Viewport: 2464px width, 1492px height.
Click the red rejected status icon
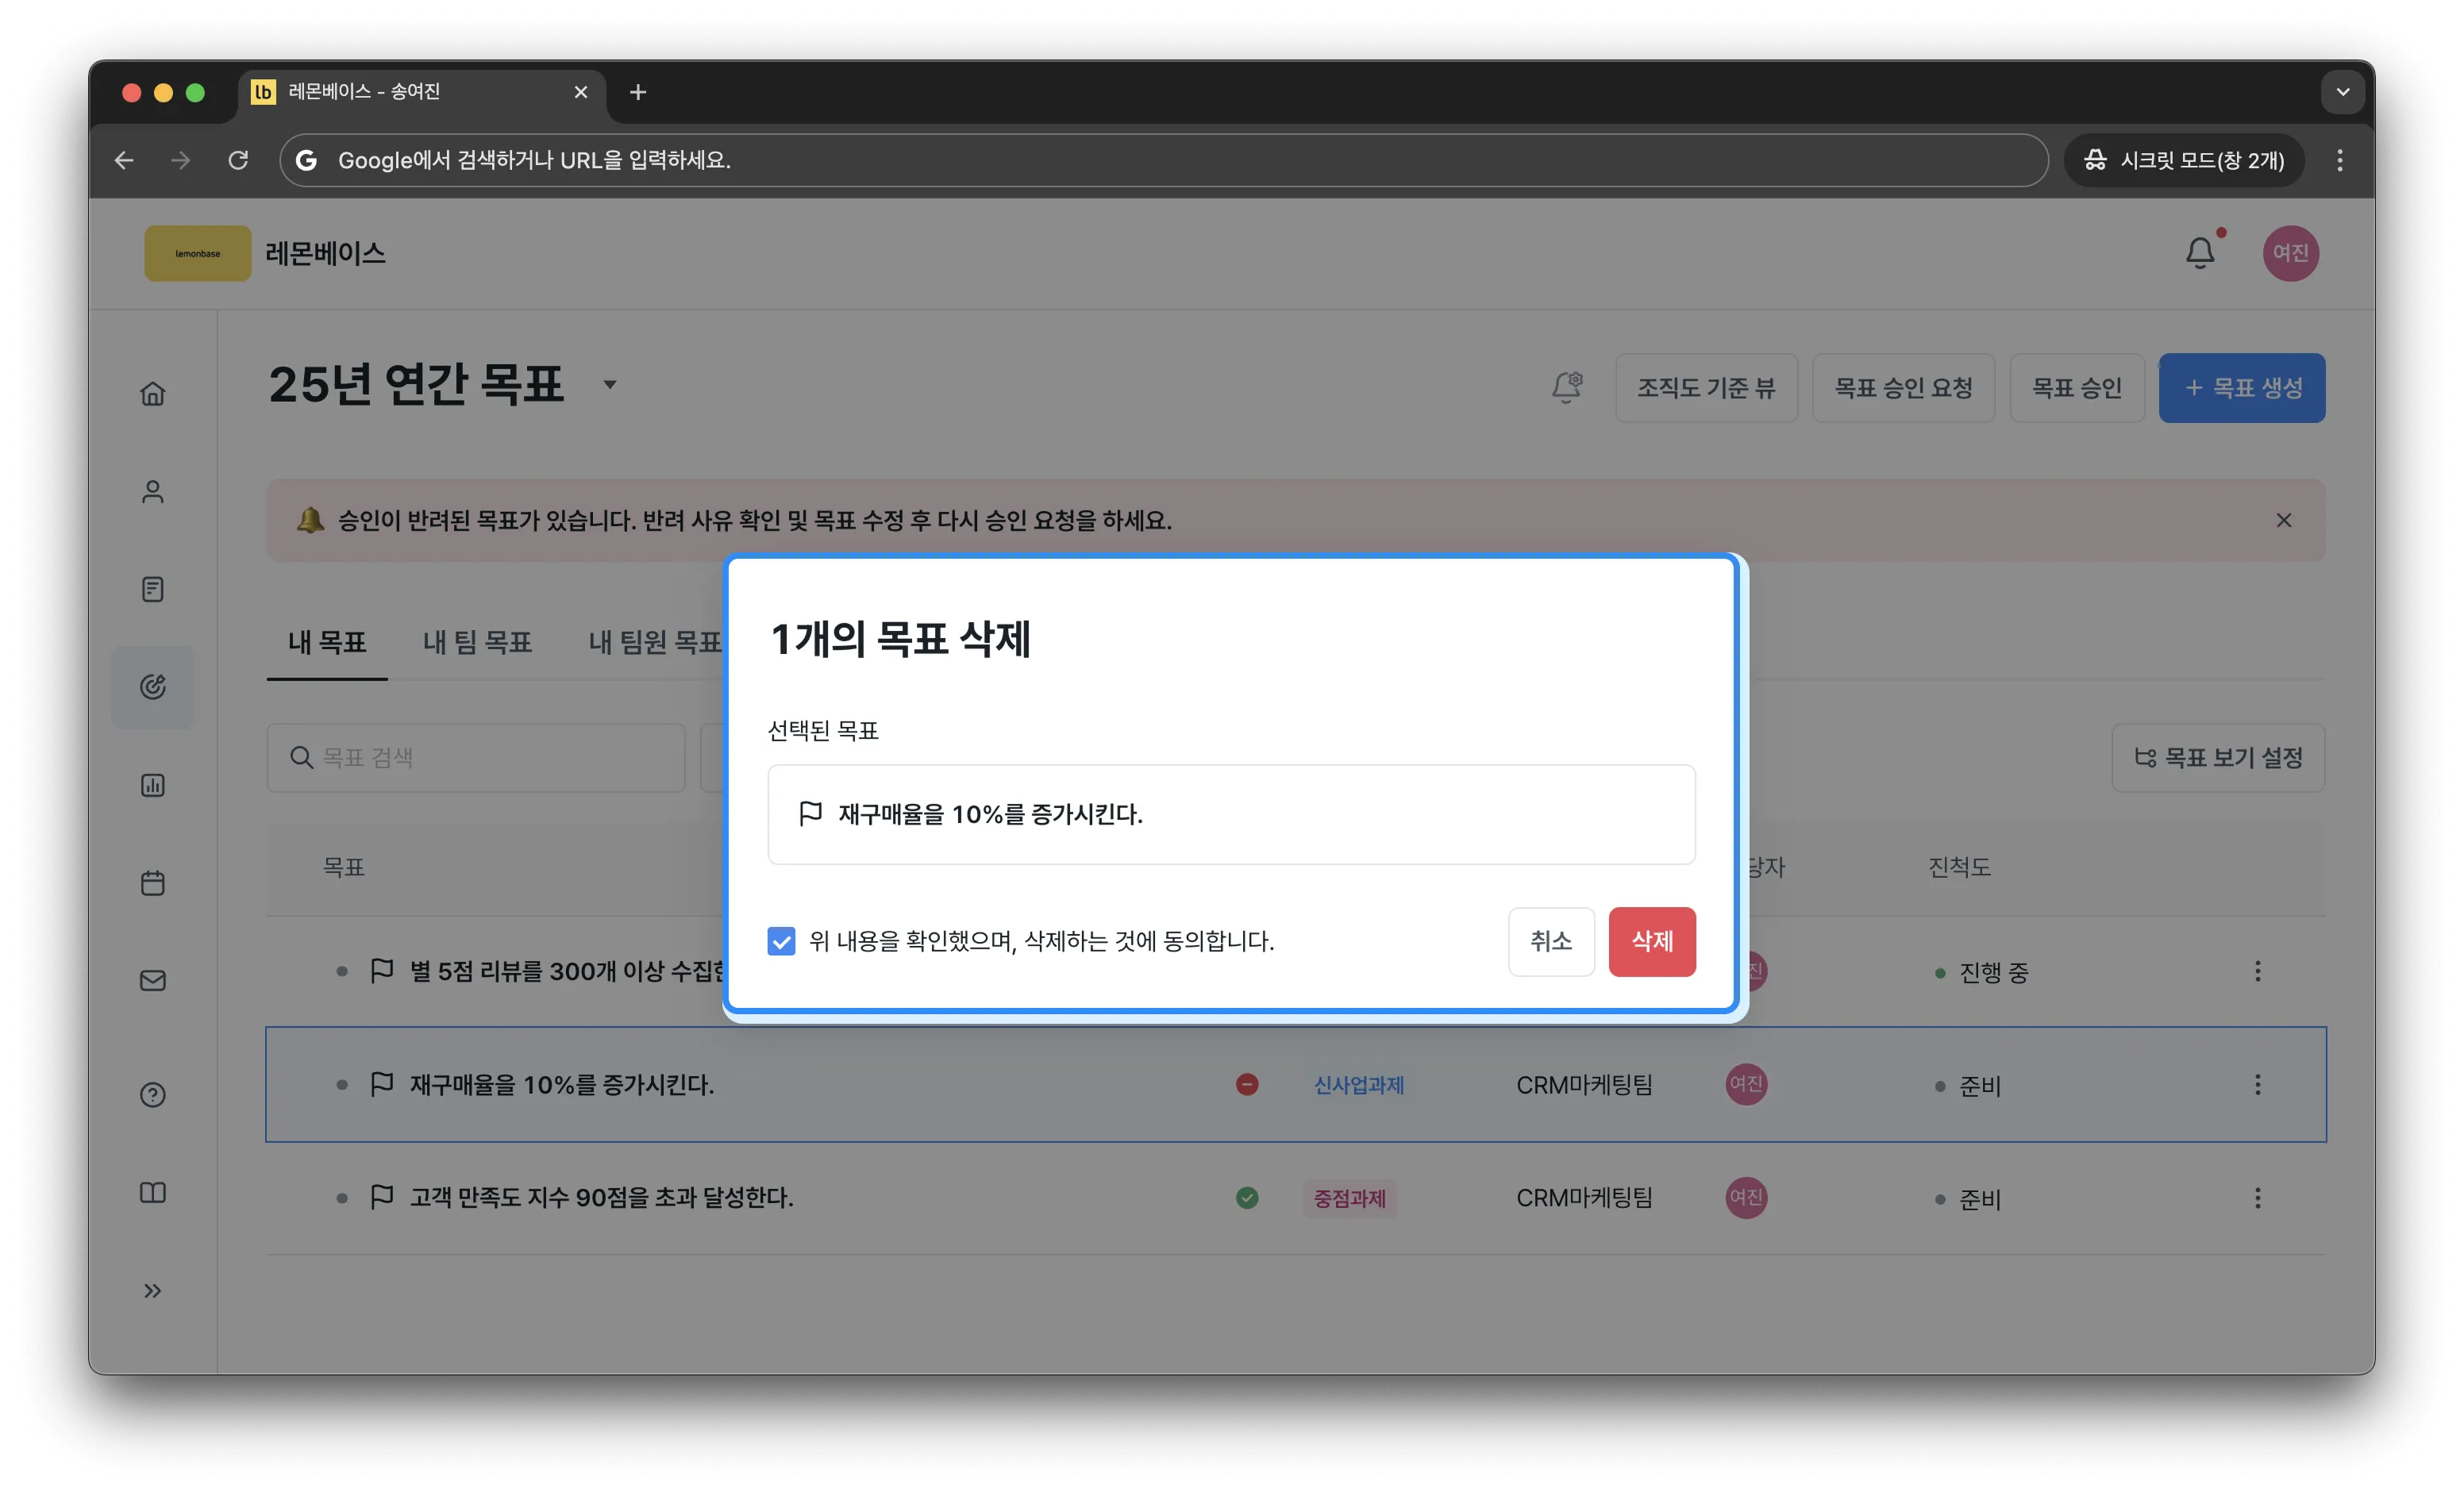pyautogui.click(x=1247, y=1085)
